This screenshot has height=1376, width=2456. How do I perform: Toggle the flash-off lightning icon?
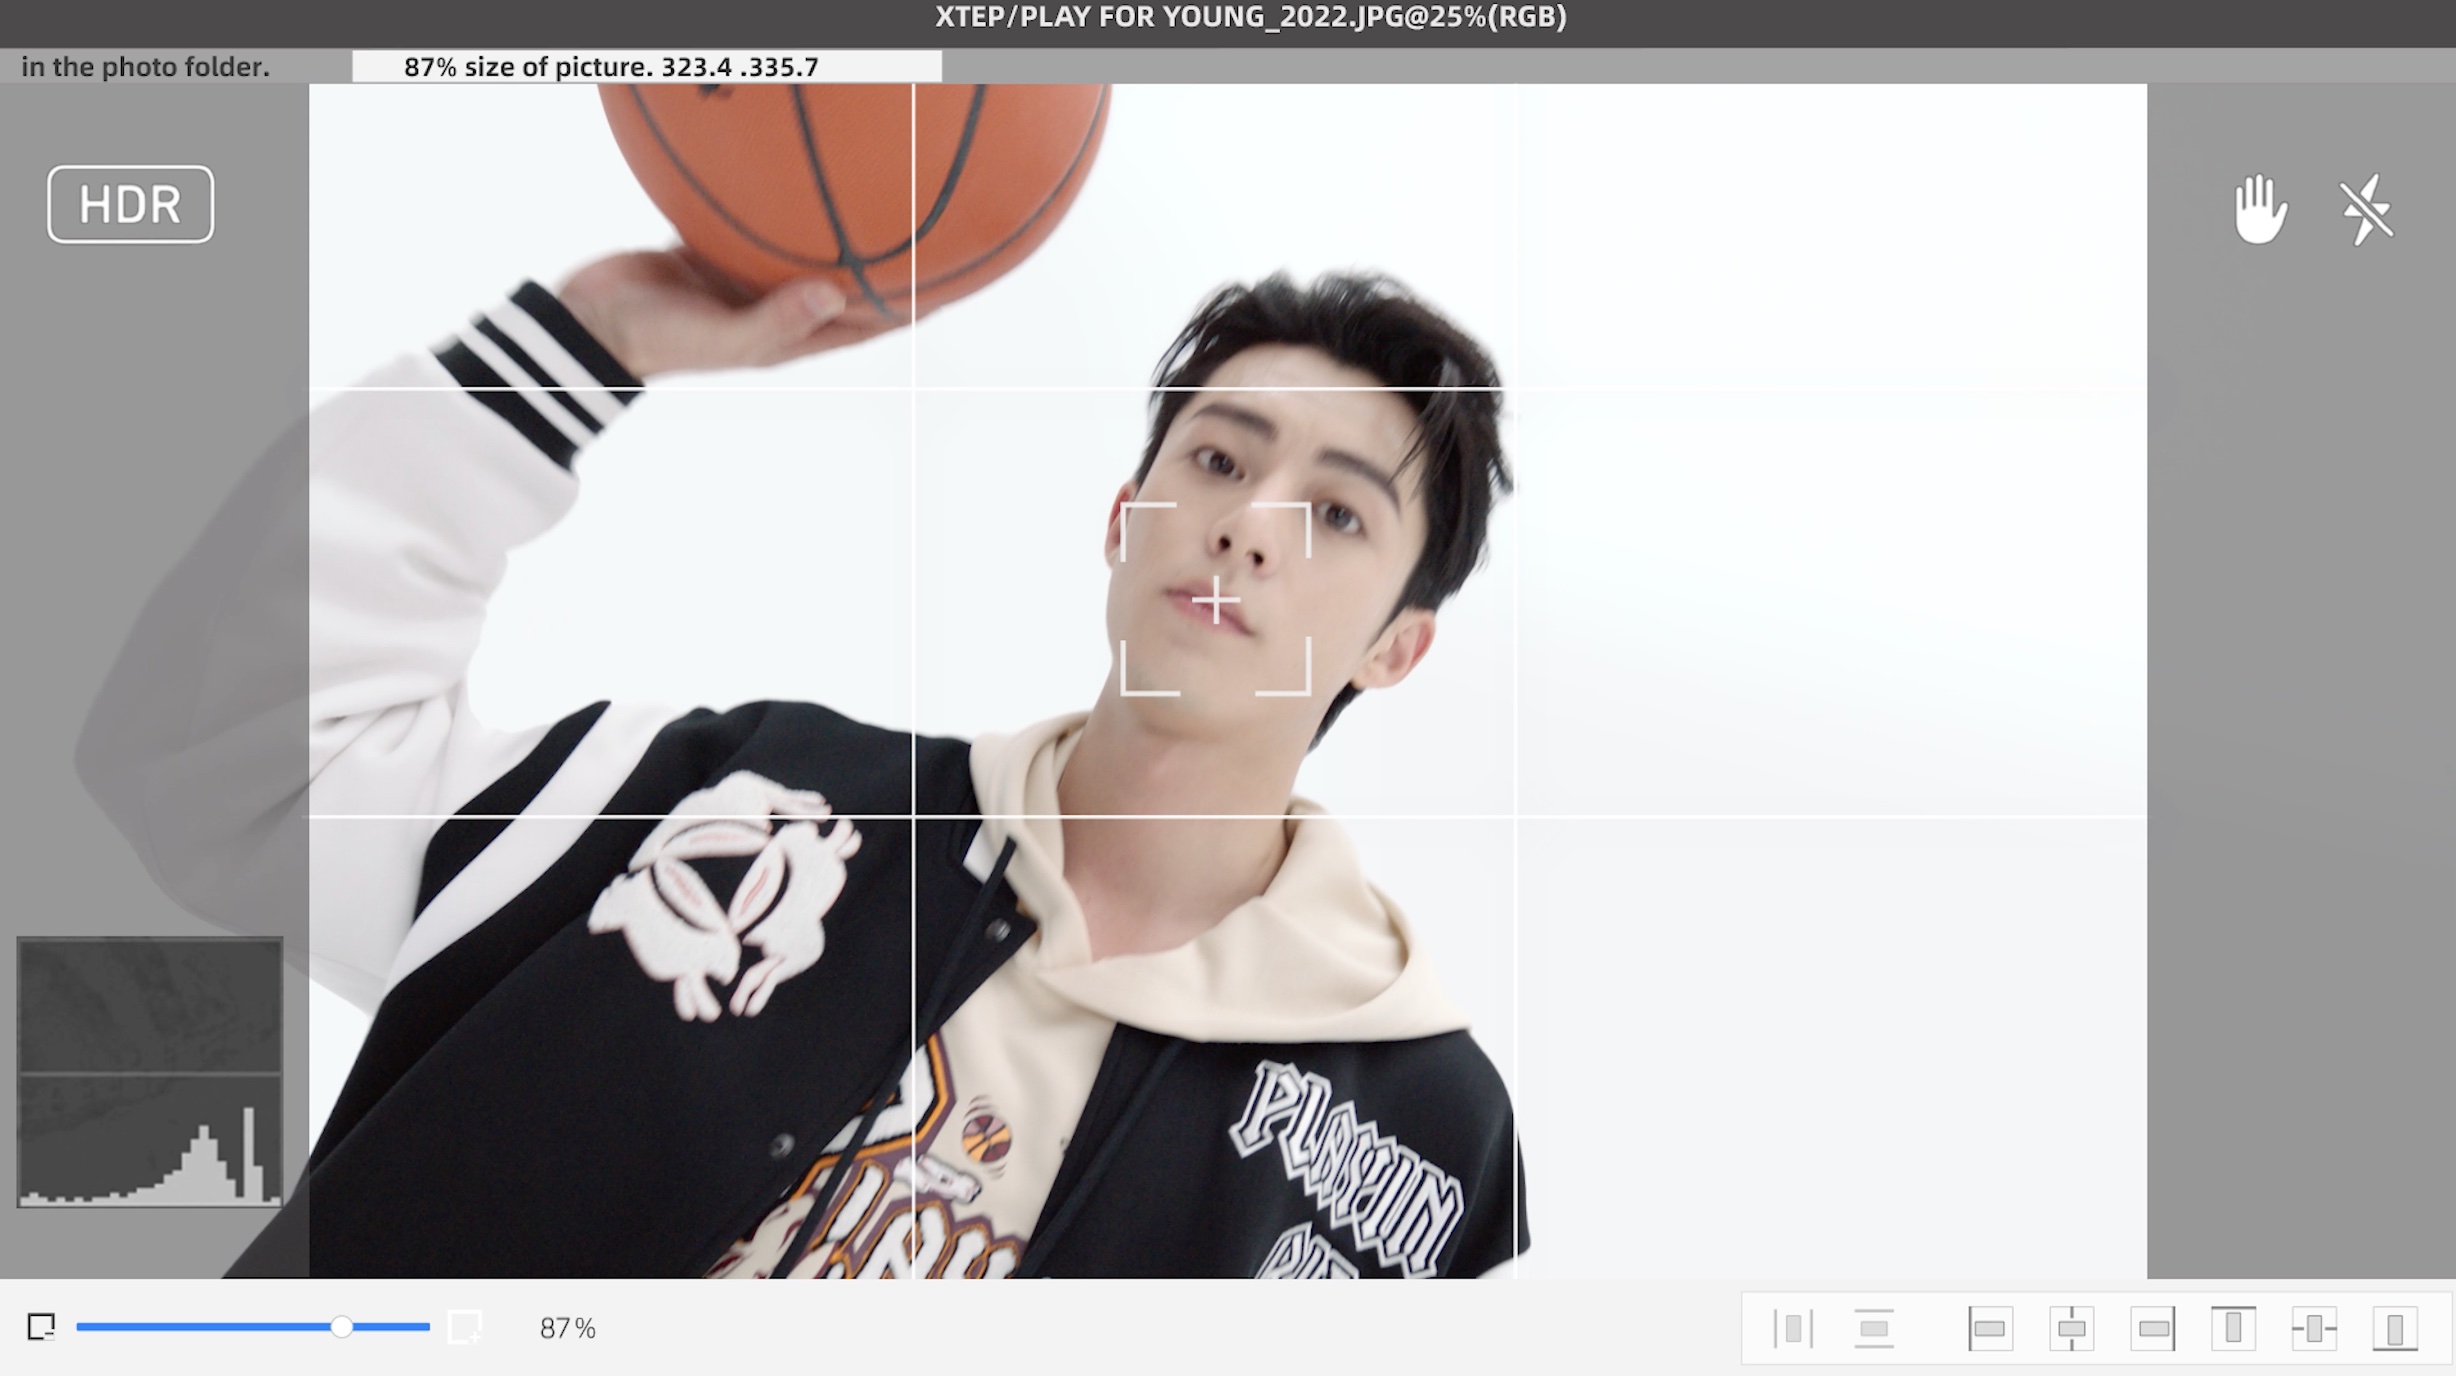point(2366,210)
